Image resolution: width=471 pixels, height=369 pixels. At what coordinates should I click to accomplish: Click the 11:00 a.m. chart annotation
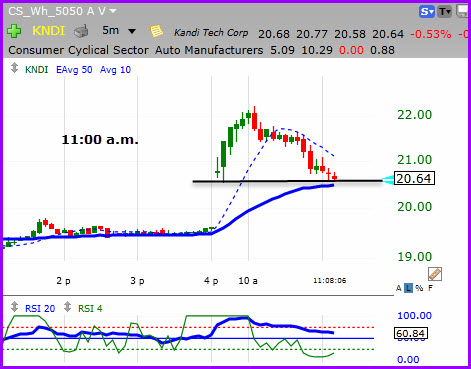[100, 140]
